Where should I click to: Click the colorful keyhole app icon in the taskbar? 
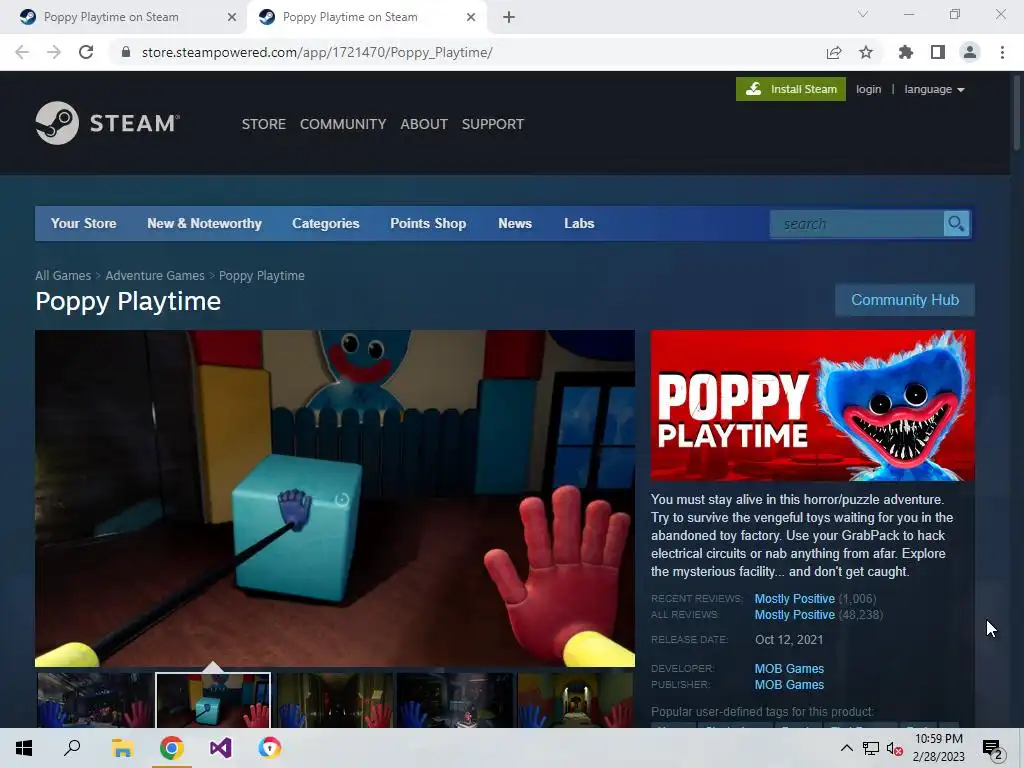270,748
